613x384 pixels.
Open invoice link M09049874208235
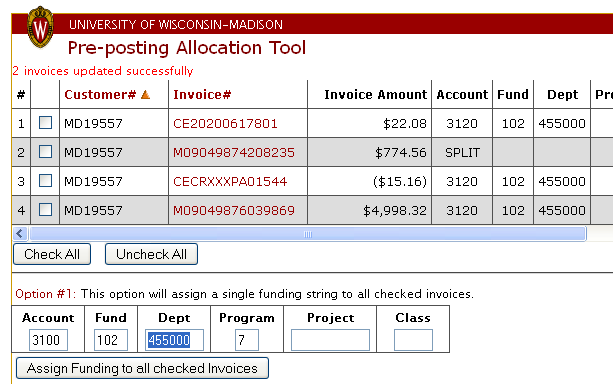234,153
